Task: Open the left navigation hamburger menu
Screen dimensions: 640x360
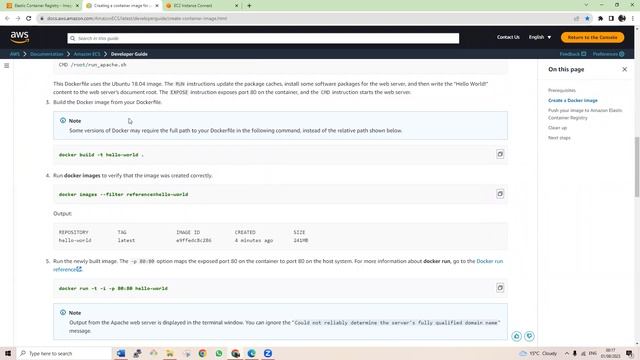Action: (7, 65)
